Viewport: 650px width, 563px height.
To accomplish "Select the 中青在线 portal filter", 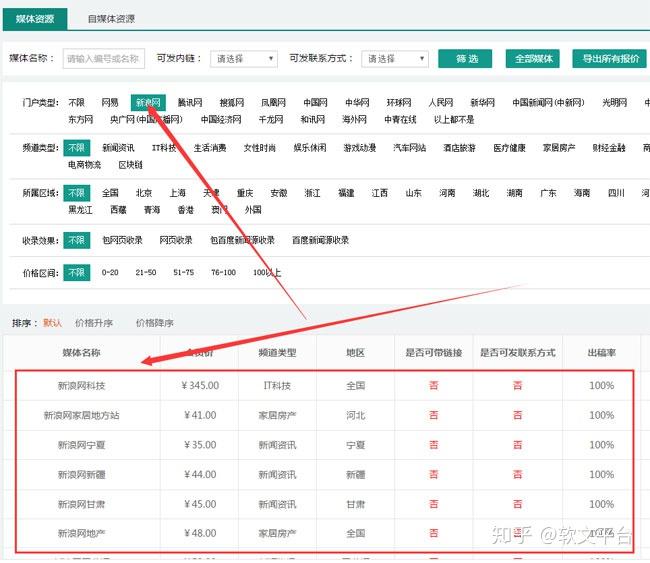I will pyautogui.click(x=400, y=119).
